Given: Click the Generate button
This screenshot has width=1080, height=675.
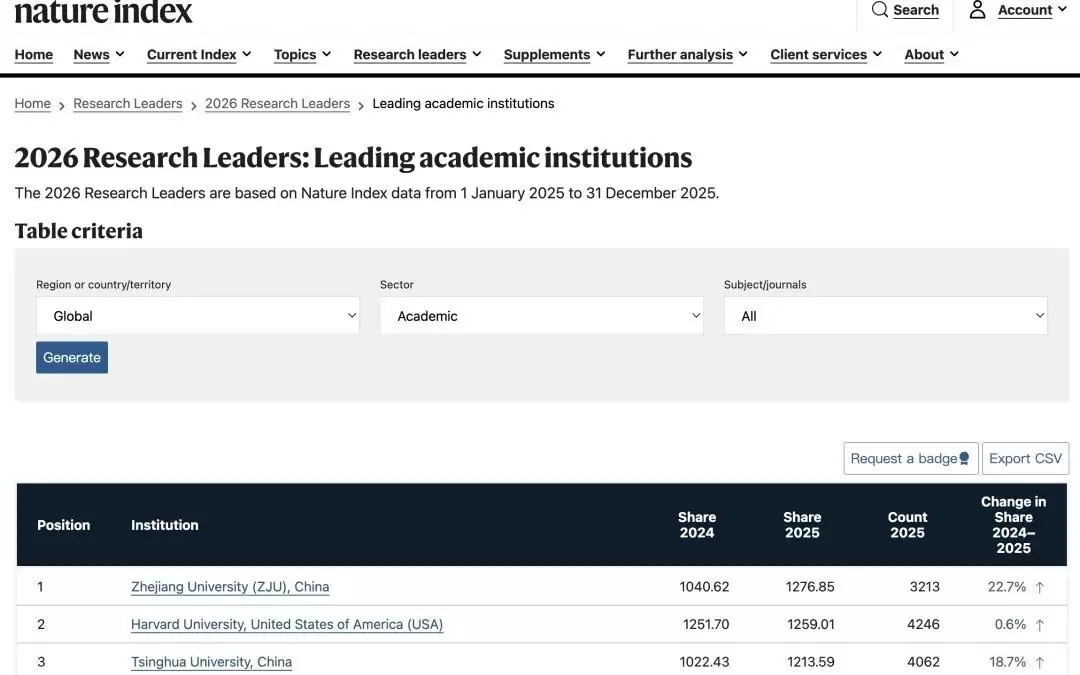Looking at the screenshot, I should tap(72, 357).
